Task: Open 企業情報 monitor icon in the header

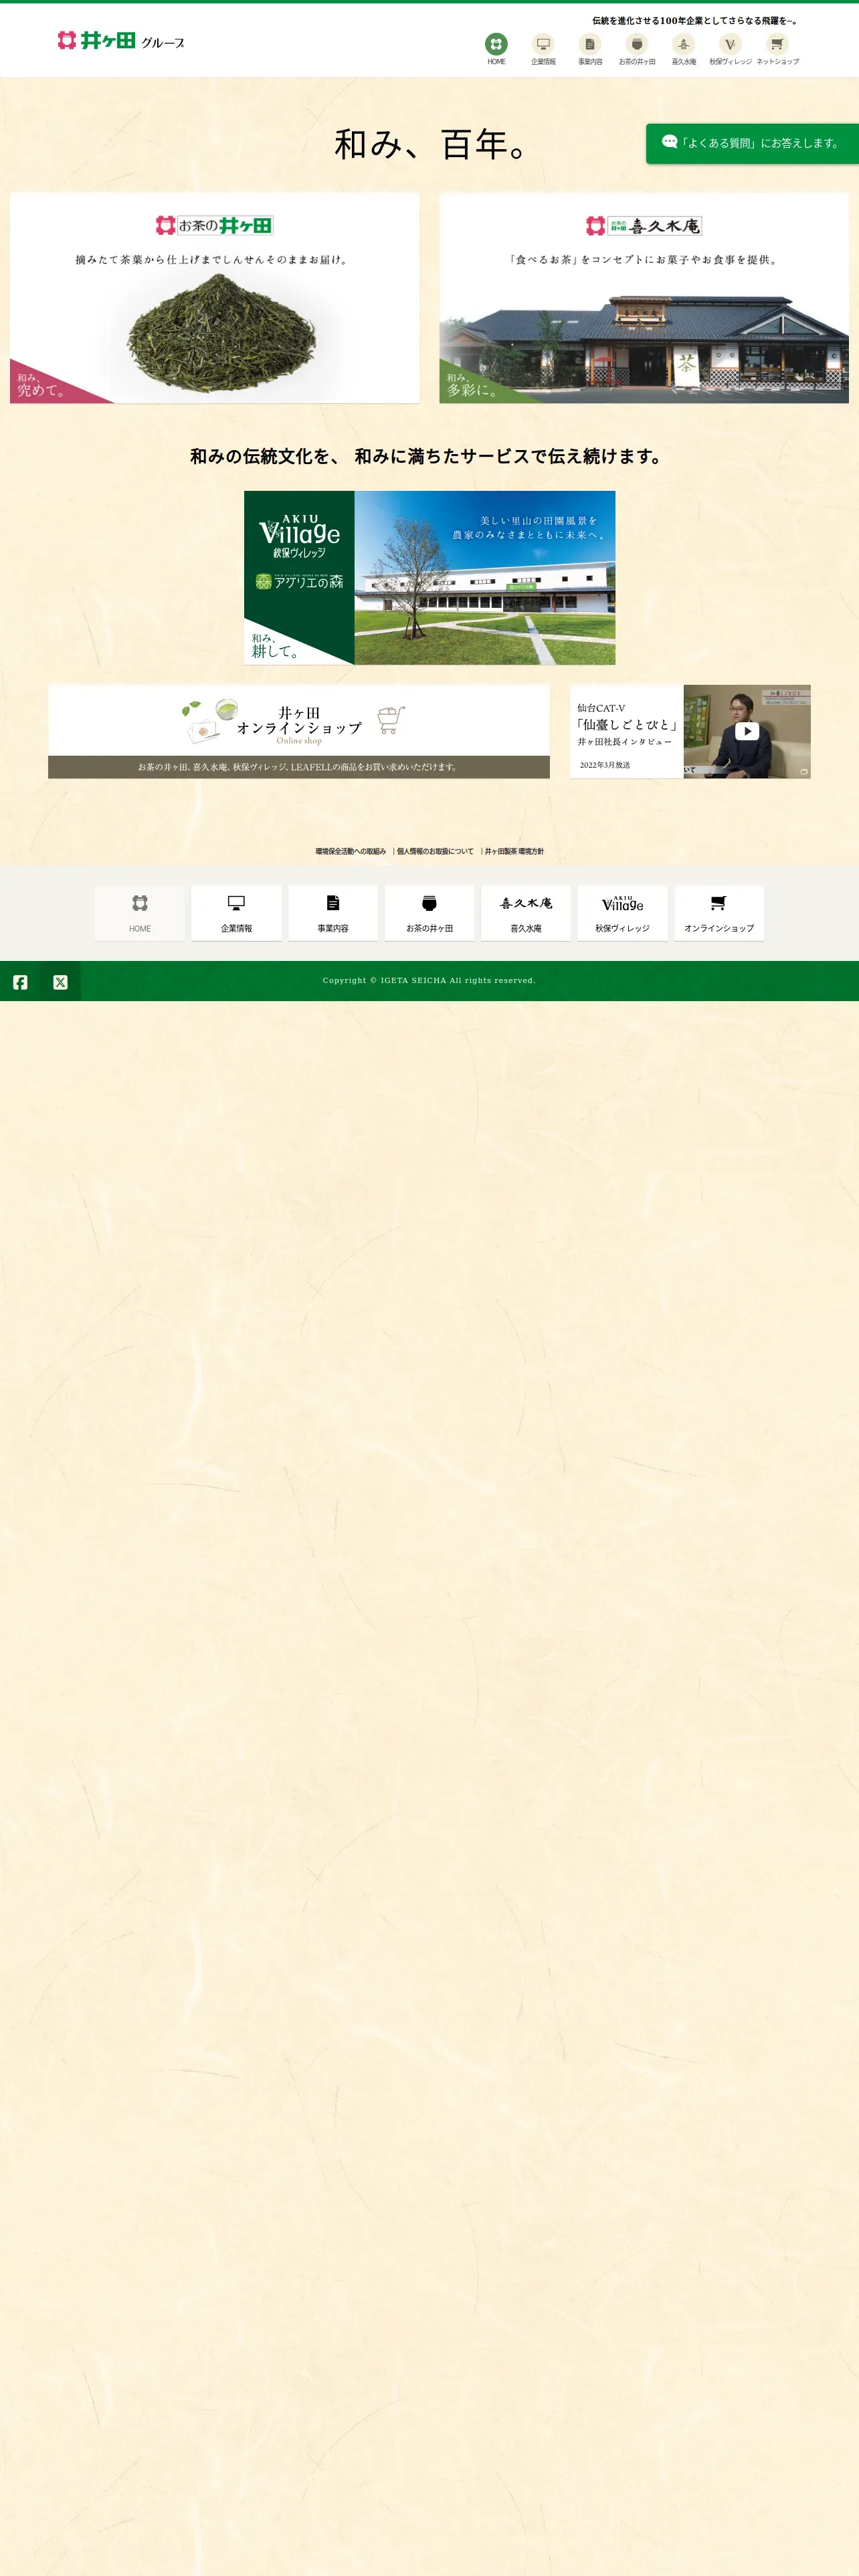Action: [543, 49]
